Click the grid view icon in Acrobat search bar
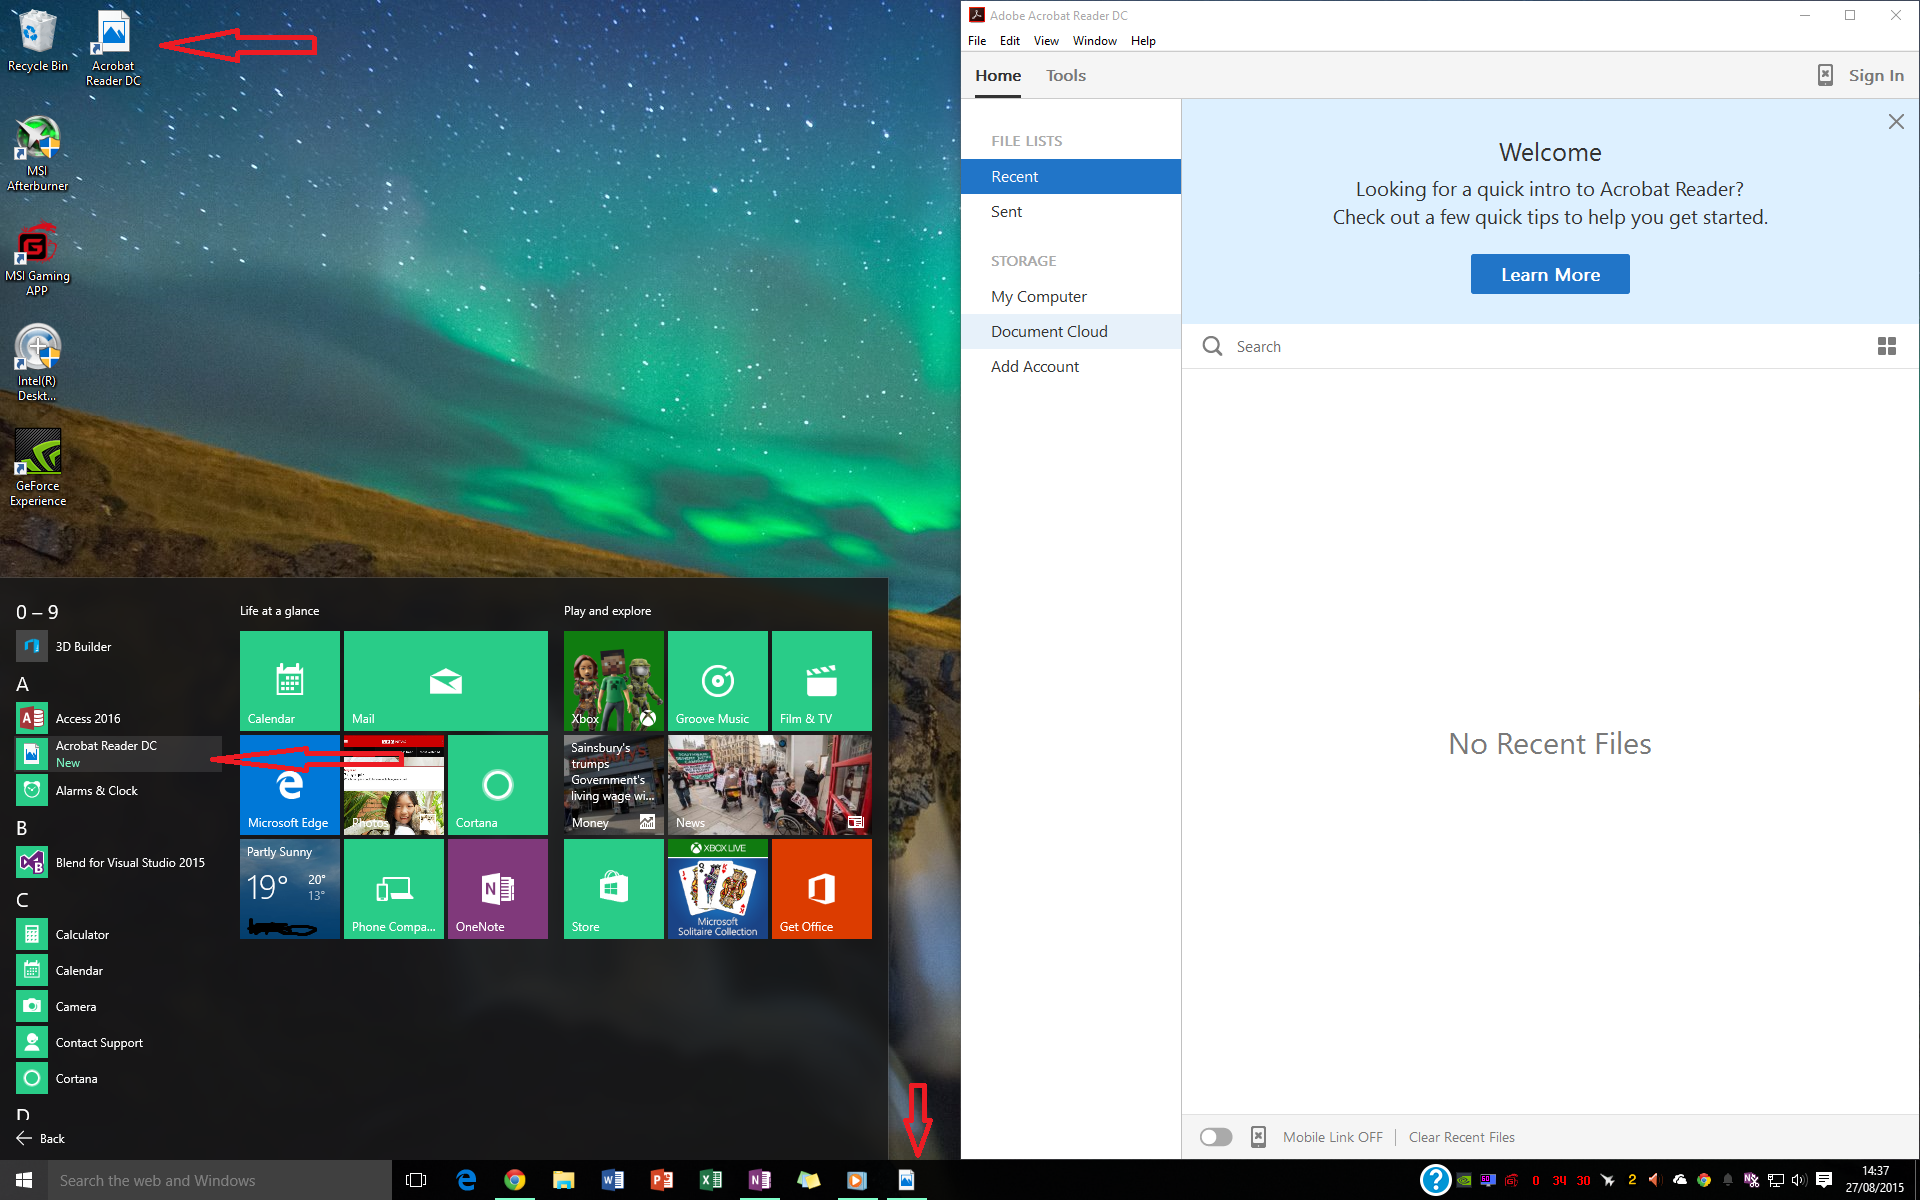 tap(1885, 346)
